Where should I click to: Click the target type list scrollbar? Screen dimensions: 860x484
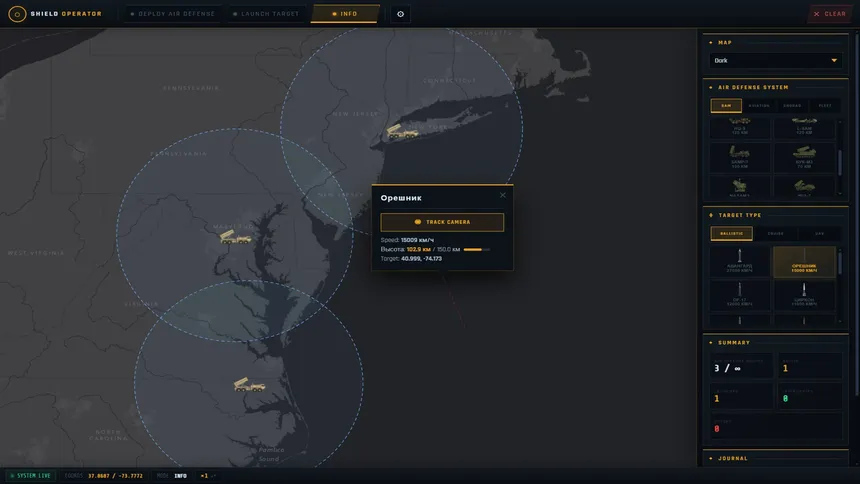pos(840,261)
